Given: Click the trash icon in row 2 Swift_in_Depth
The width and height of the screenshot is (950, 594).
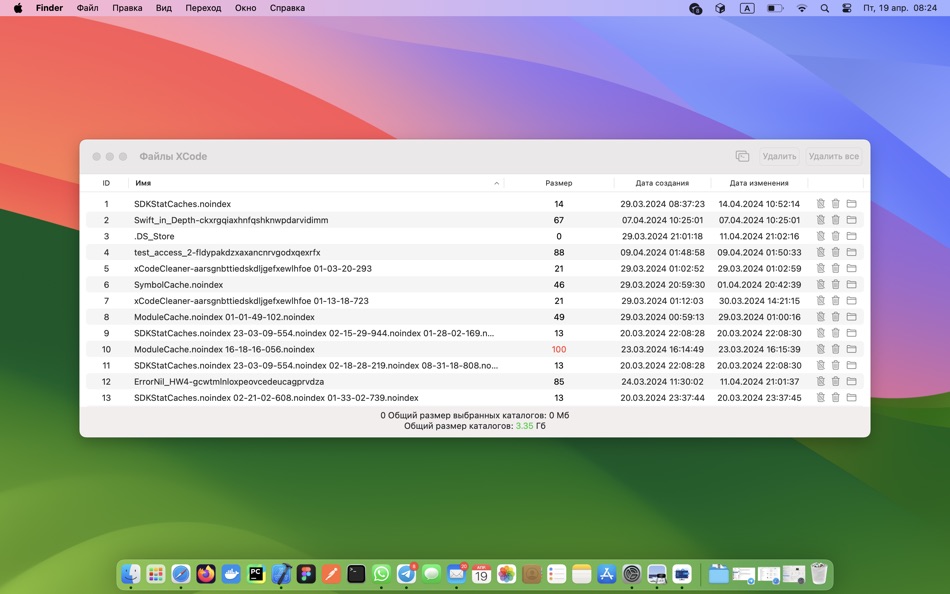Looking at the screenshot, I should tap(835, 220).
